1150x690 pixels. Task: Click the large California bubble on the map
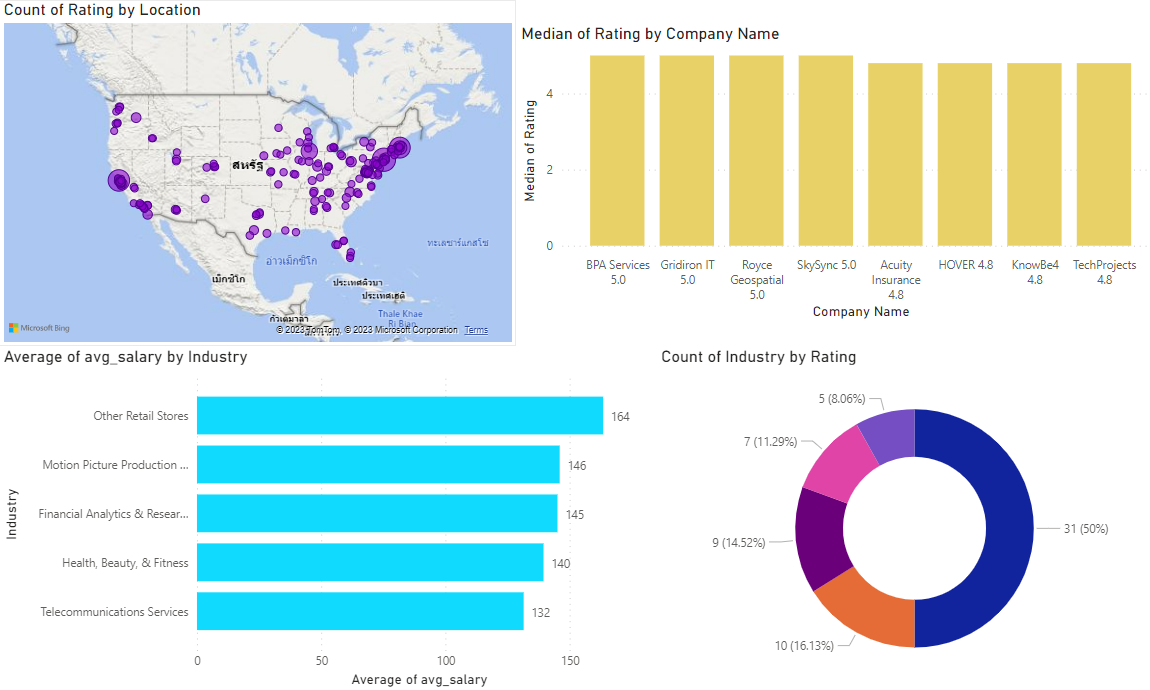pyautogui.click(x=118, y=180)
